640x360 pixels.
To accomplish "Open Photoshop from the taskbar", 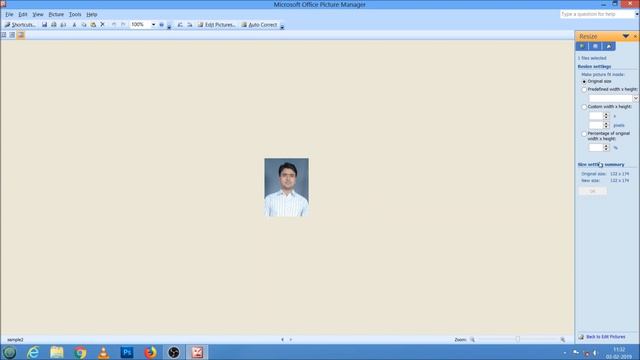I will click(x=127, y=352).
